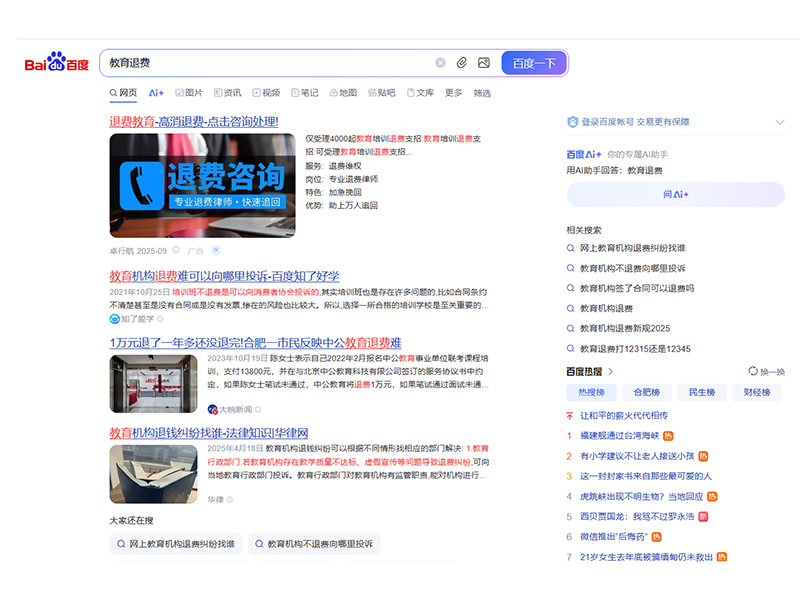The height and width of the screenshot is (600, 800).
Task: Click the paperclip file upload icon
Action: pyautogui.click(x=462, y=63)
